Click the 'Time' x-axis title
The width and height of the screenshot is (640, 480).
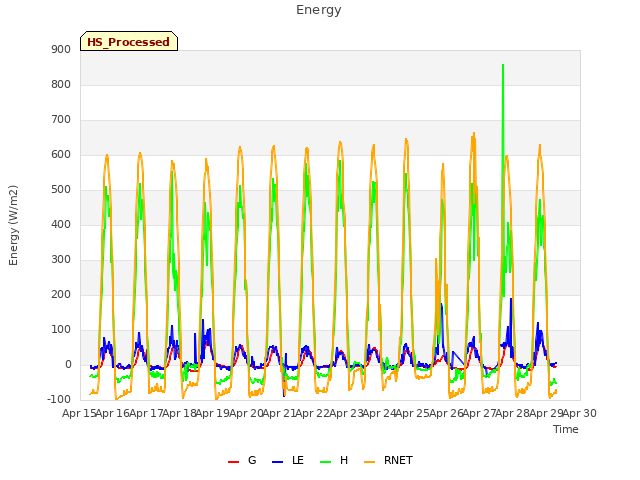coord(566,429)
